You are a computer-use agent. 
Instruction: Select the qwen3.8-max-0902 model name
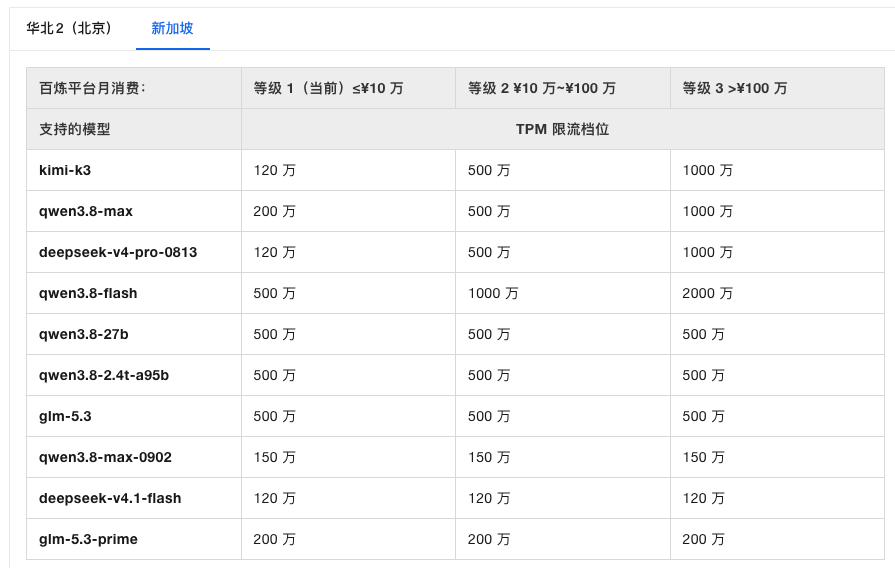105,457
